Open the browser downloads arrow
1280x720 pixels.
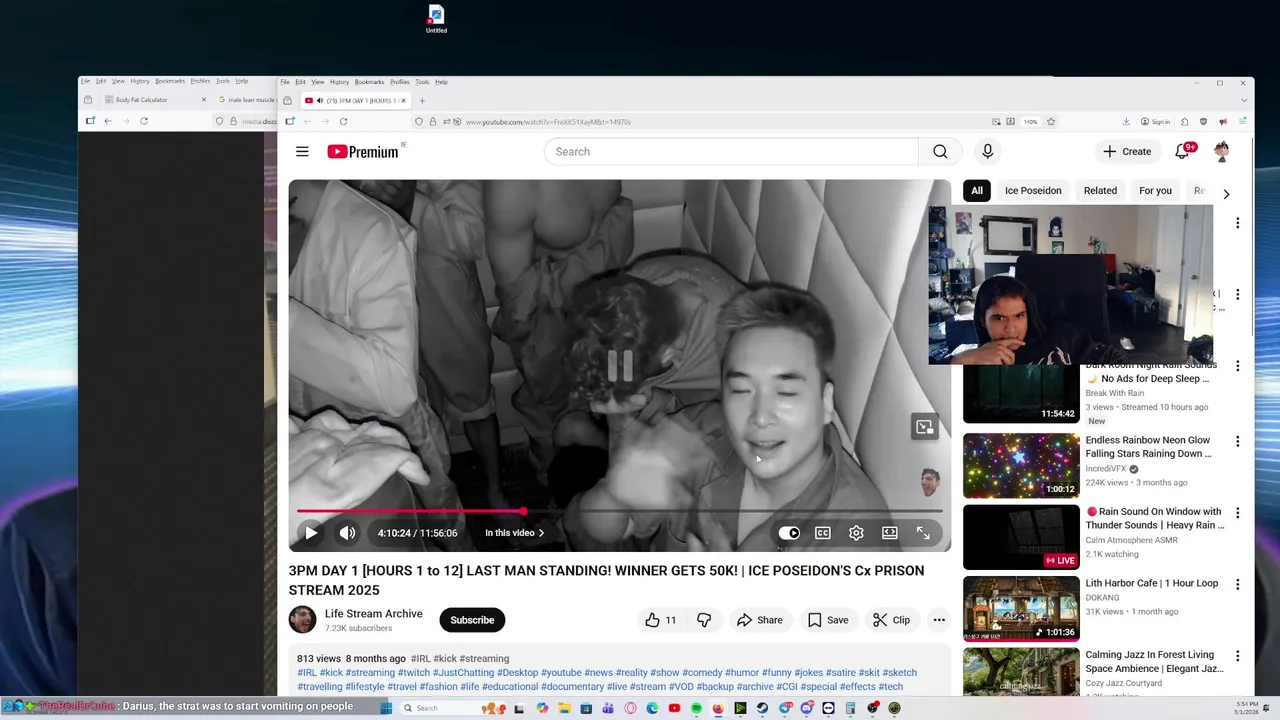(1126, 122)
